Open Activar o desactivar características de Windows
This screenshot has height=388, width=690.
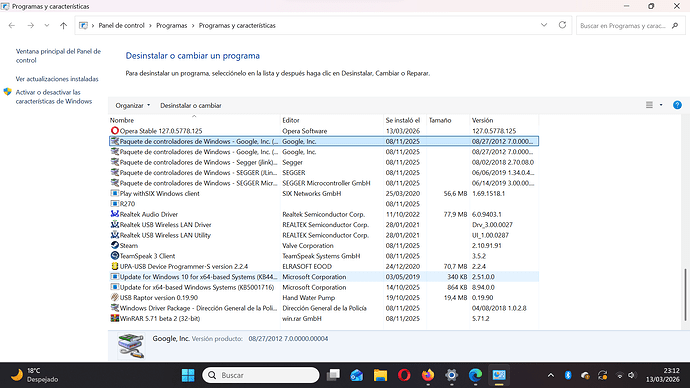54,97
